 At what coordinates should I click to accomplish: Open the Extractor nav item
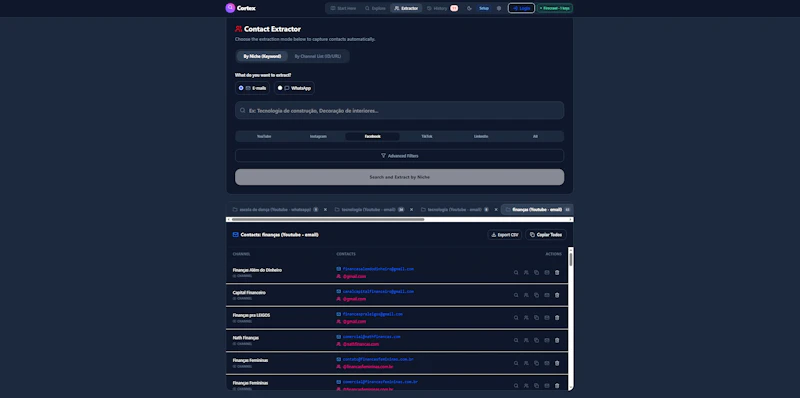click(406, 8)
